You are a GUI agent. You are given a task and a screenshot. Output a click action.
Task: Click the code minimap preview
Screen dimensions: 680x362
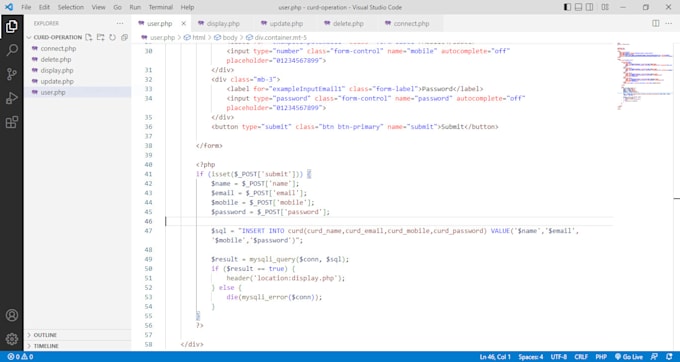point(644,76)
